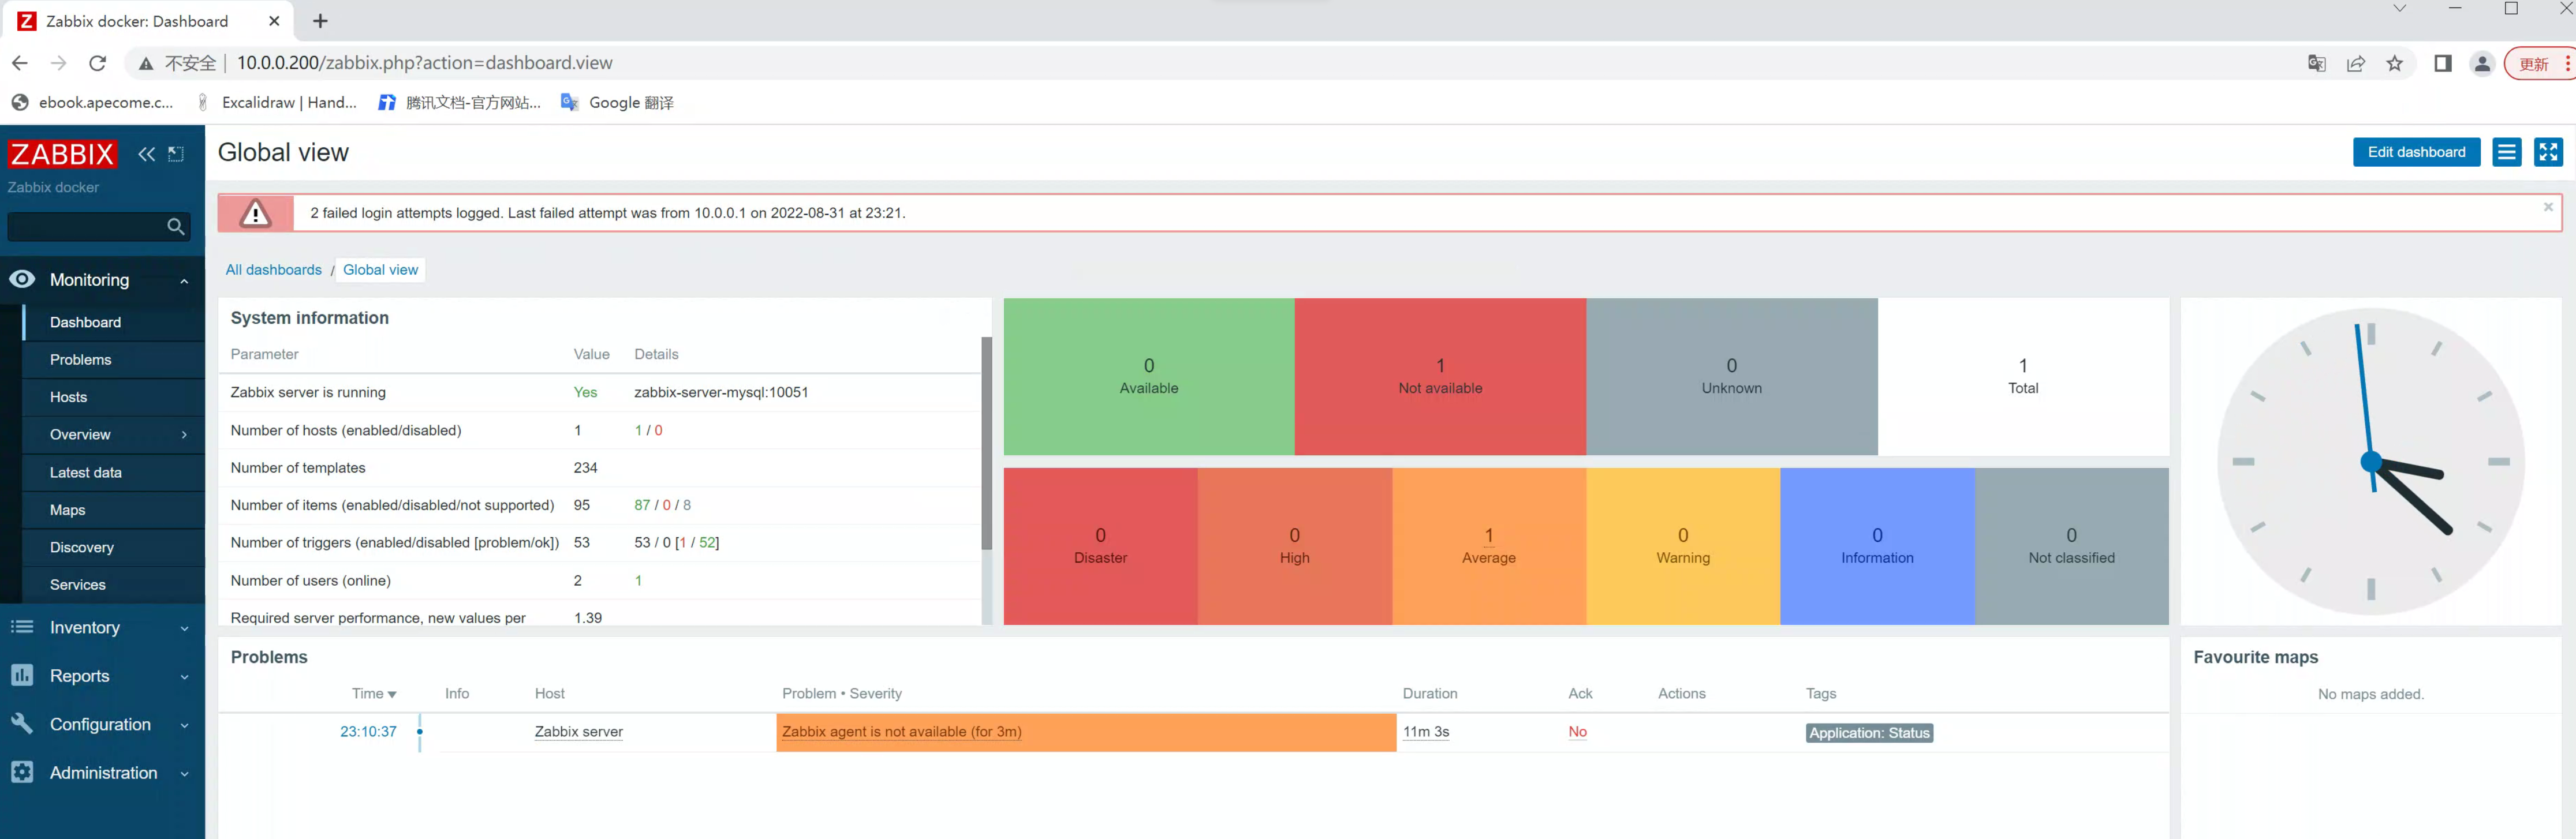
Task: Expand the Inventory menu section
Action: point(184,629)
